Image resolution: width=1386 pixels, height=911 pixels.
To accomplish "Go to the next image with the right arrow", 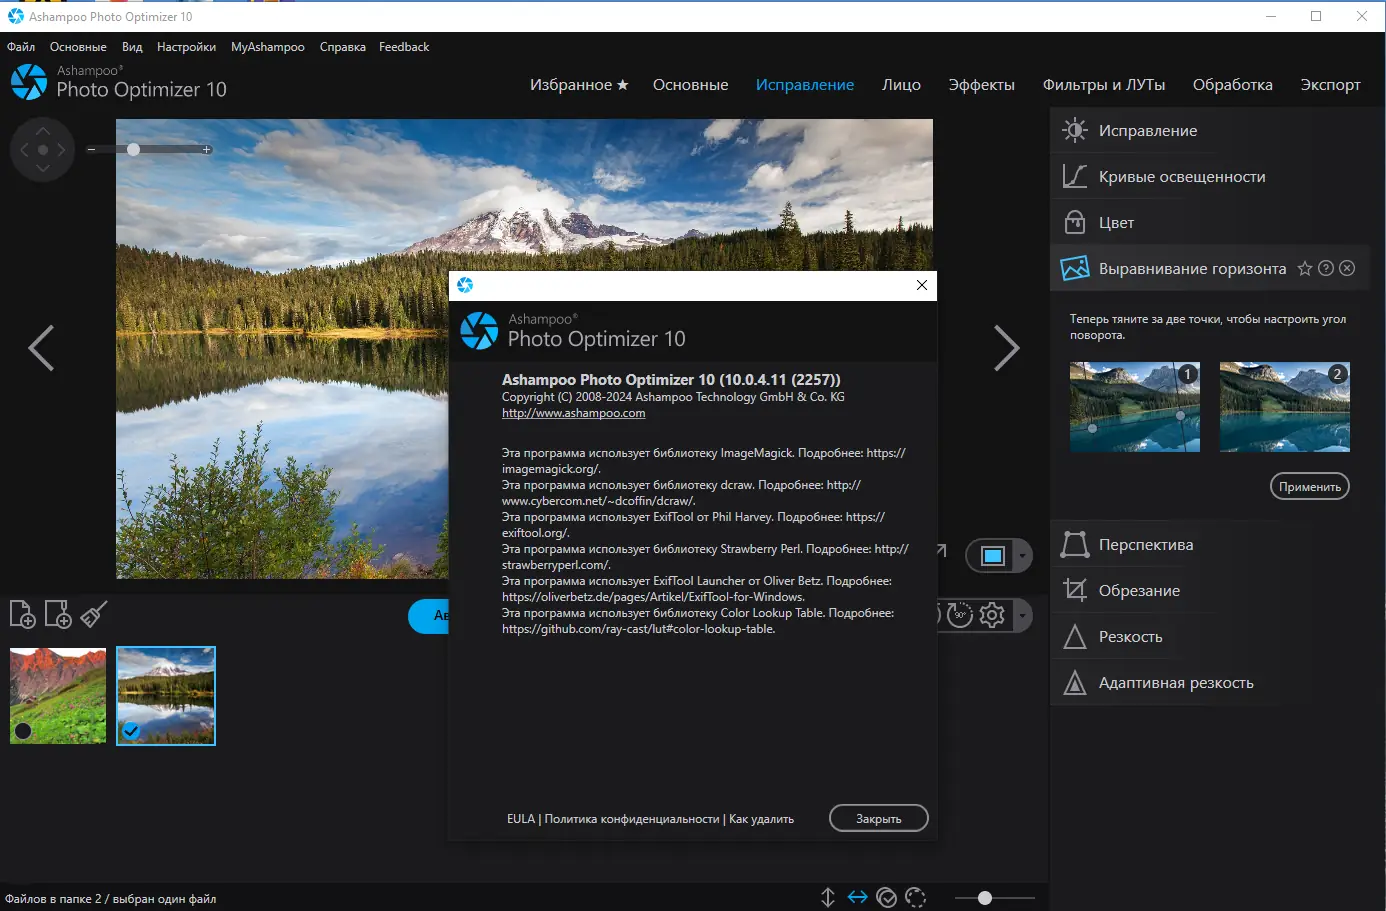I will pyautogui.click(x=1006, y=348).
